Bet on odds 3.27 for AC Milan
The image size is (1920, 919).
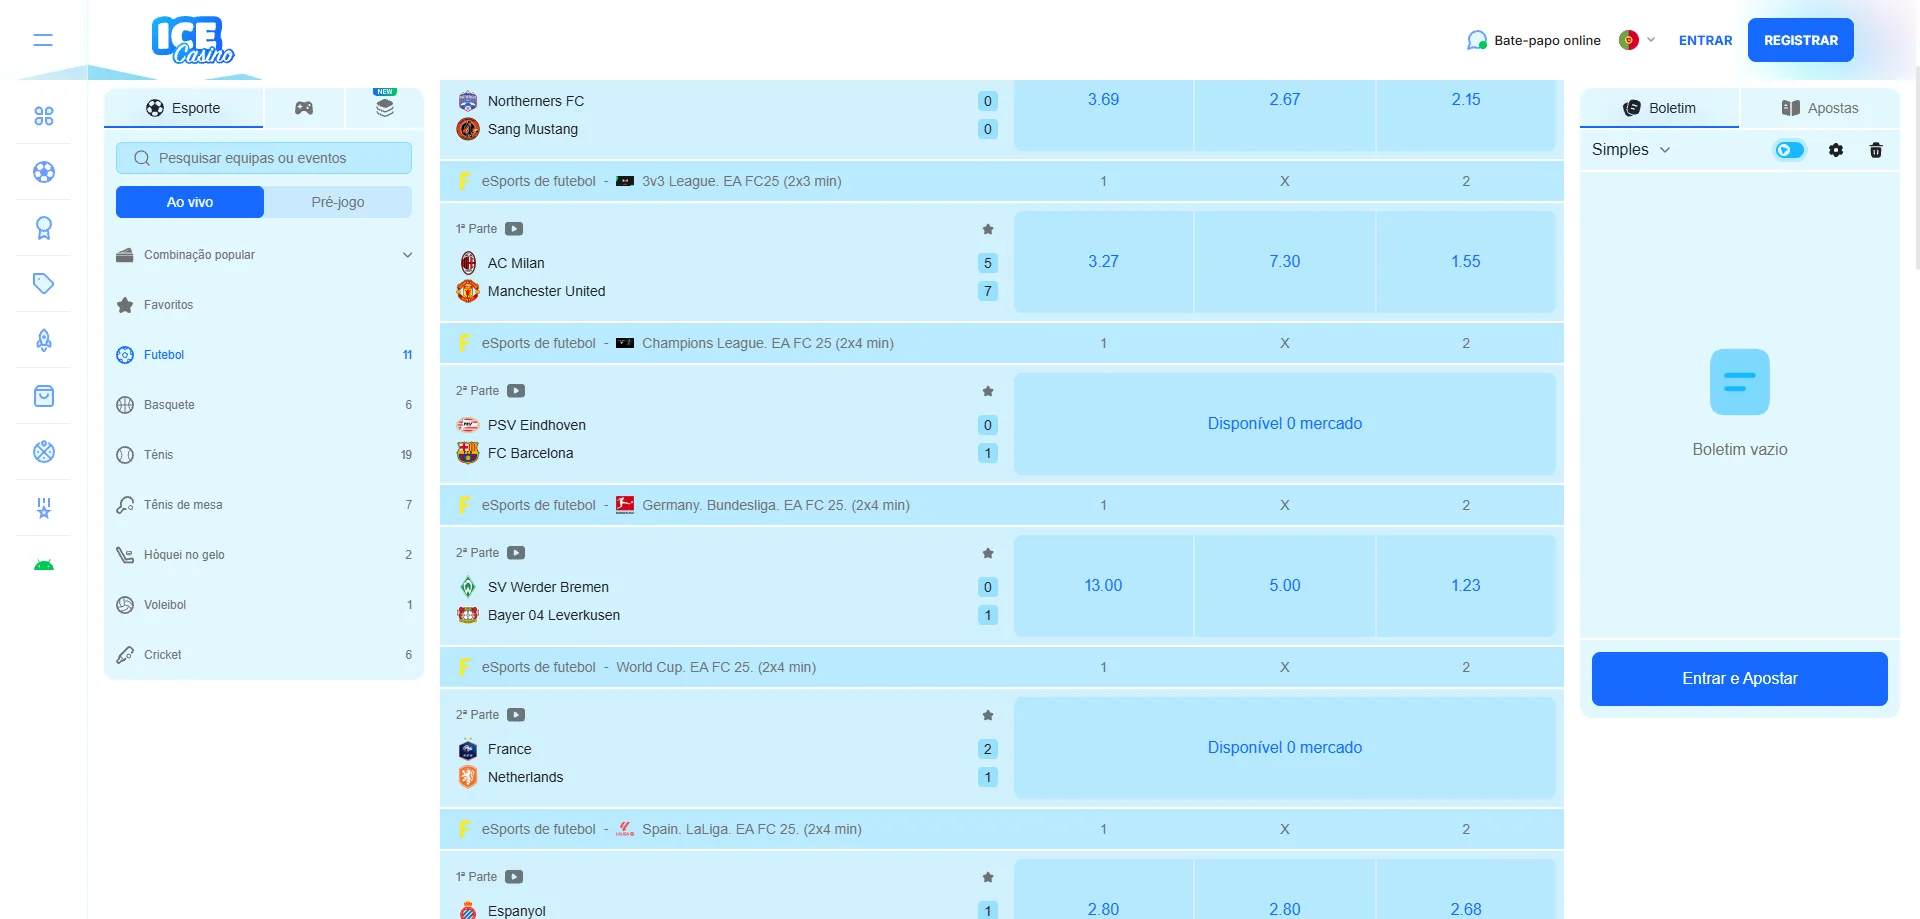point(1103,262)
